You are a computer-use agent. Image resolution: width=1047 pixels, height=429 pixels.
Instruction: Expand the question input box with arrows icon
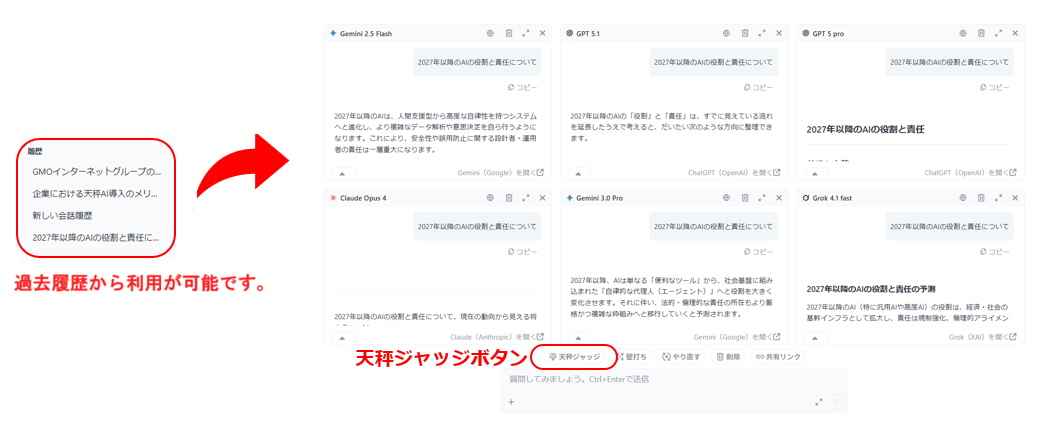click(x=819, y=402)
